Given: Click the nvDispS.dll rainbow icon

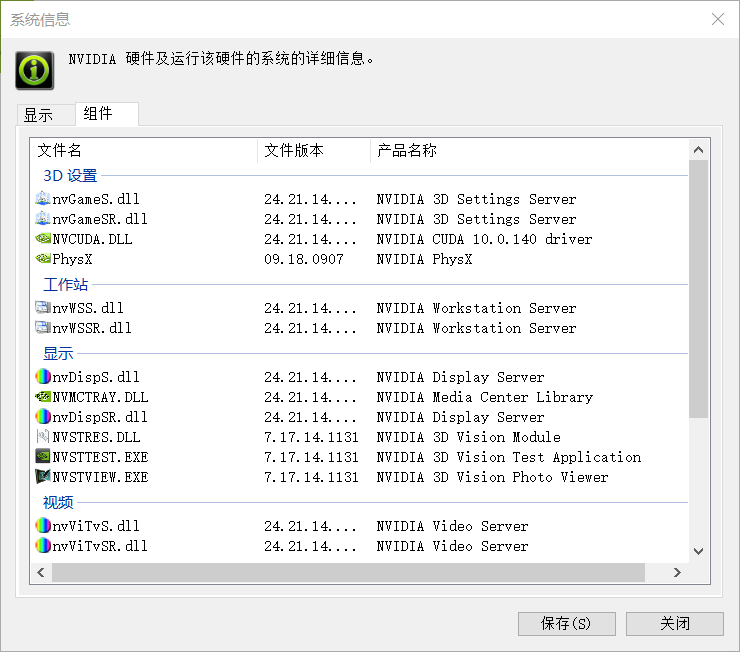Looking at the screenshot, I should pyautogui.click(x=42, y=376).
